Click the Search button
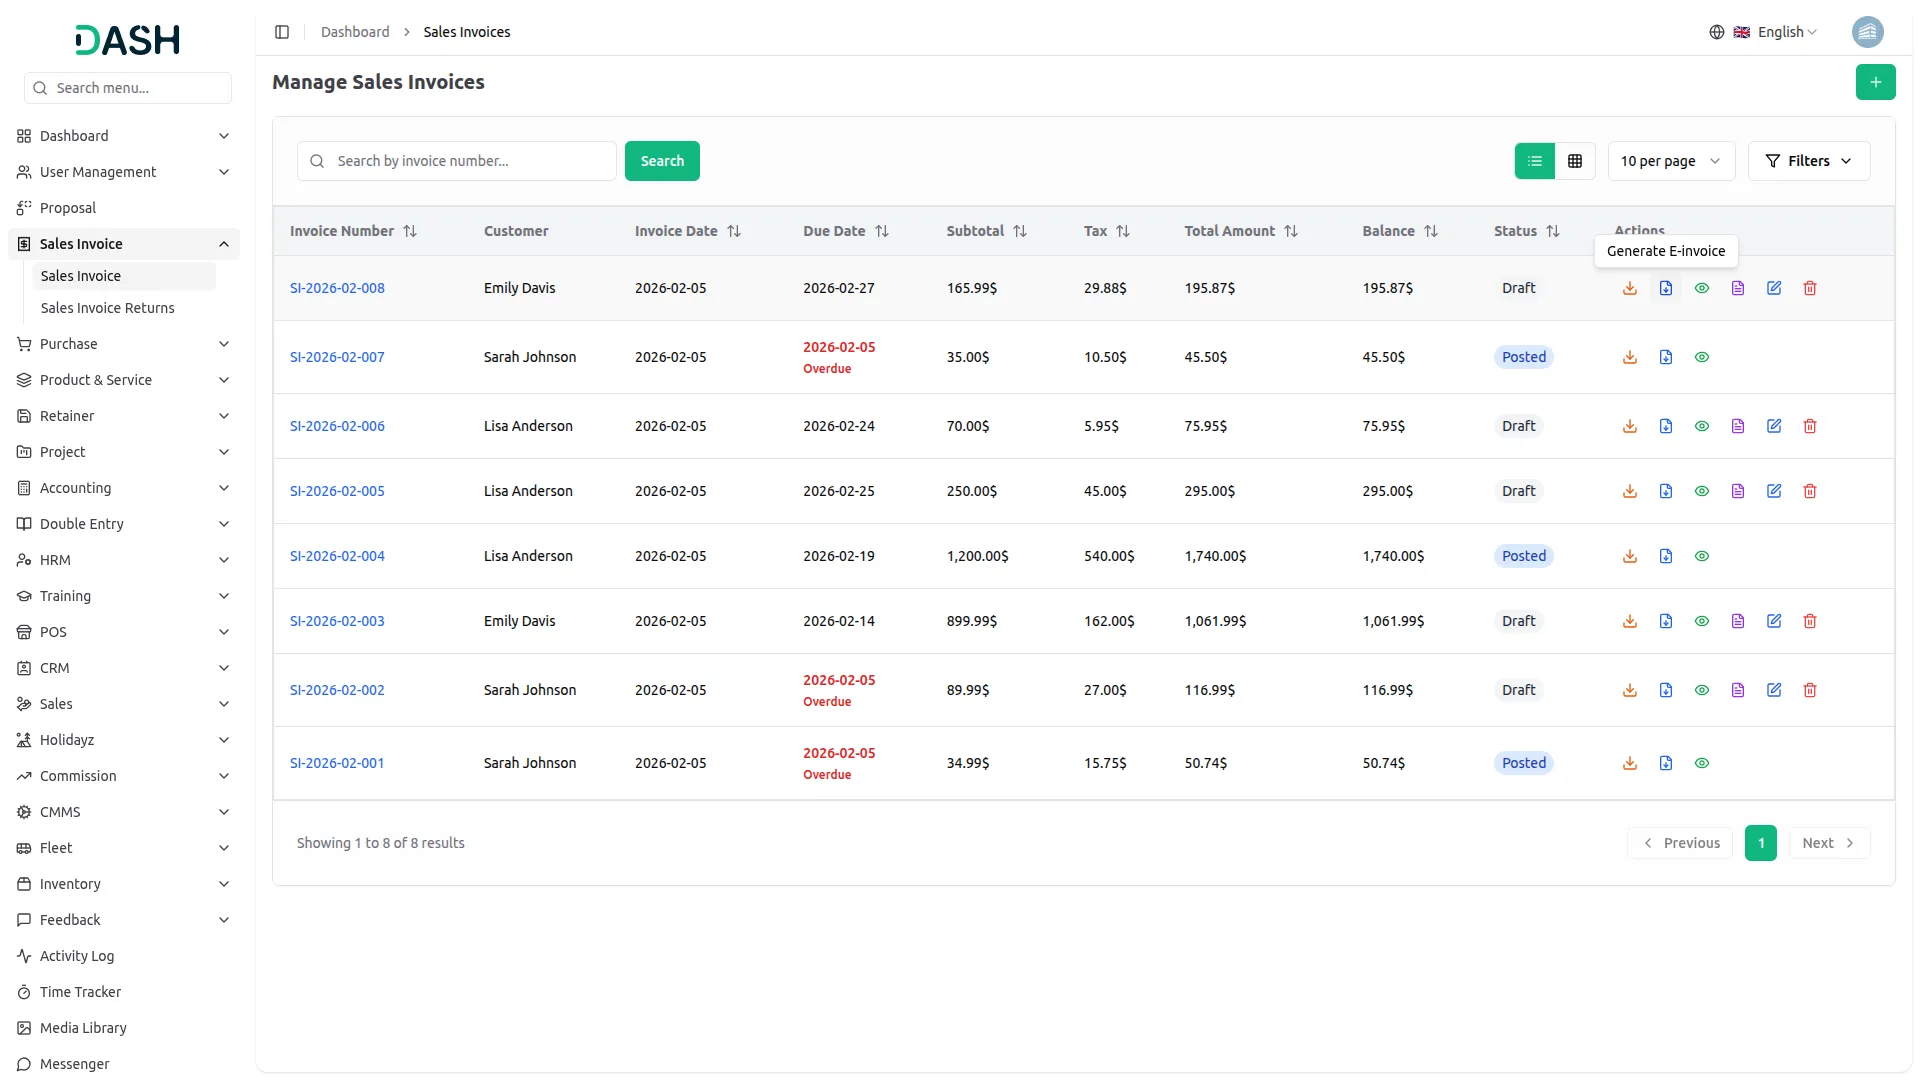The height and width of the screenshot is (1080, 1920). click(x=662, y=161)
